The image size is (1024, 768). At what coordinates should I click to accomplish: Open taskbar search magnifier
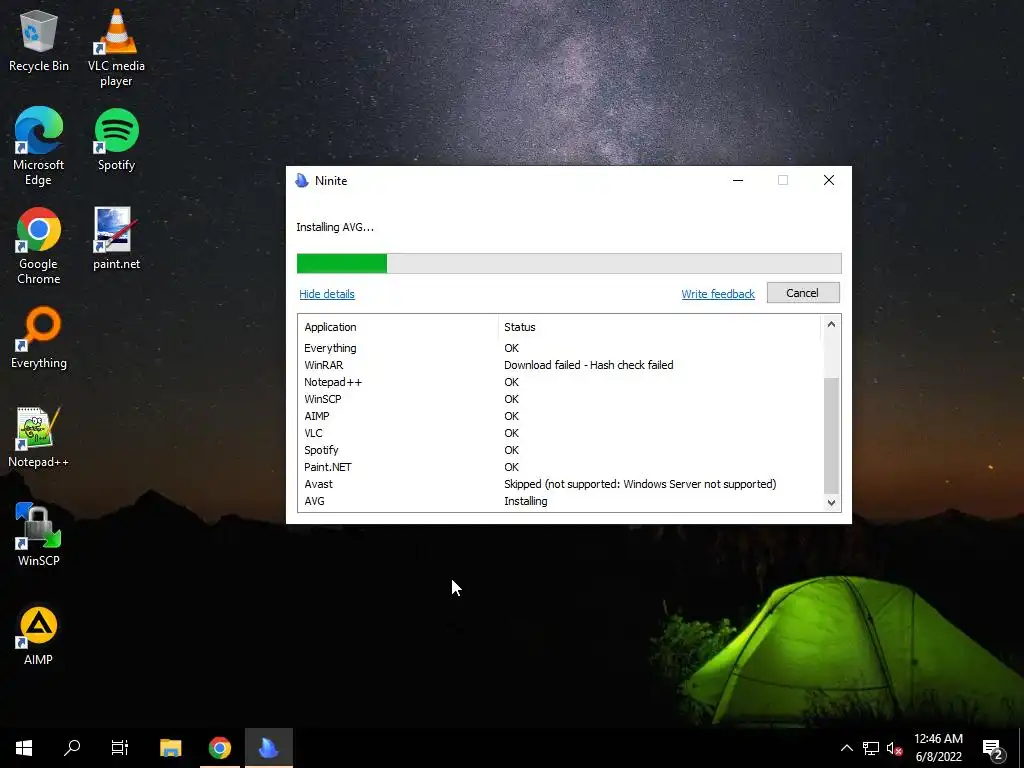coord(72,748)
